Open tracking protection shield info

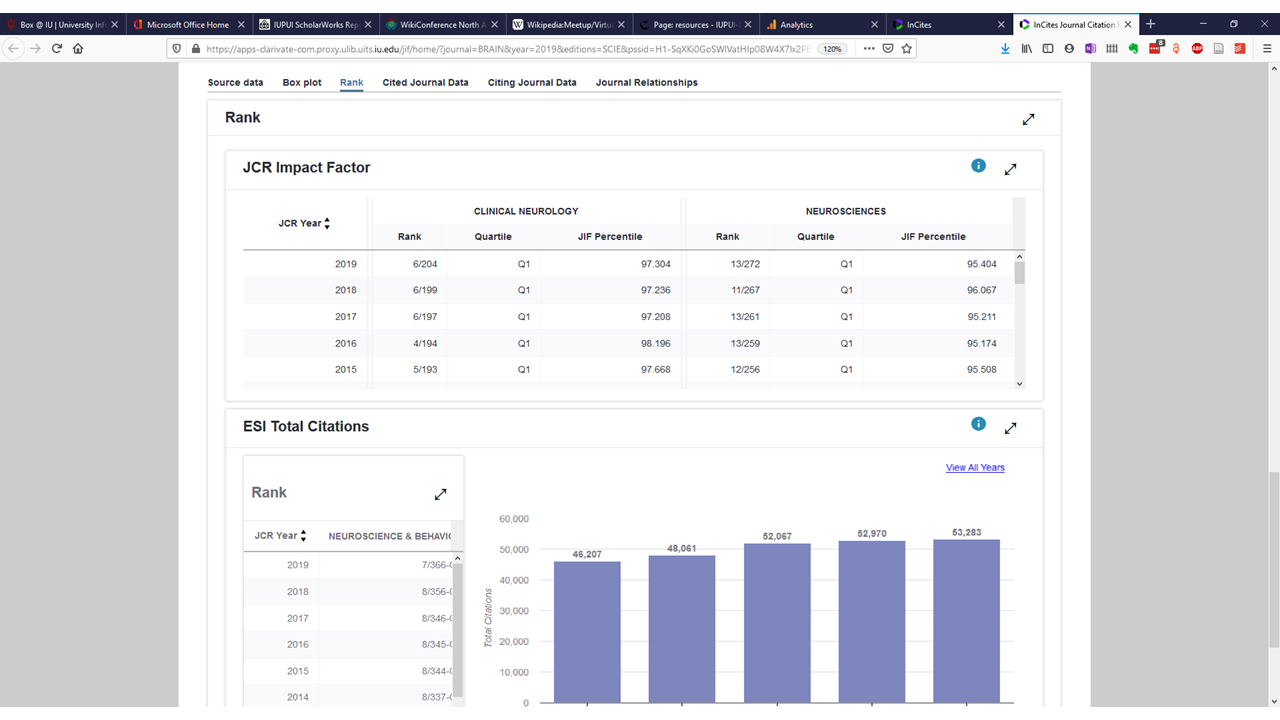178,48
